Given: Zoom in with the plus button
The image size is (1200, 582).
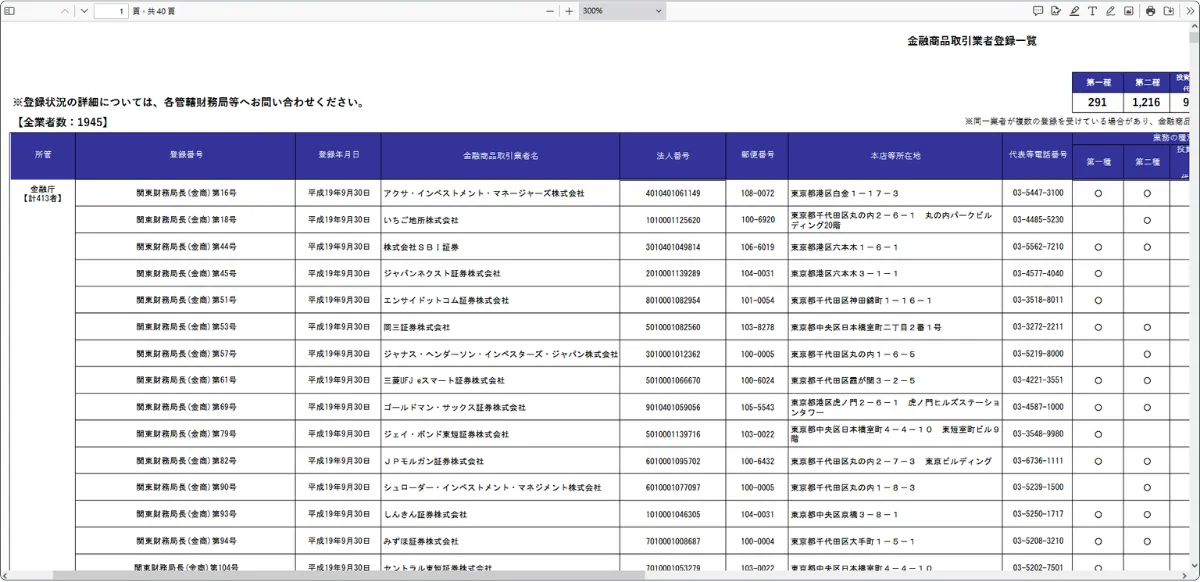Looking at the screenshot, I should 569,11.
